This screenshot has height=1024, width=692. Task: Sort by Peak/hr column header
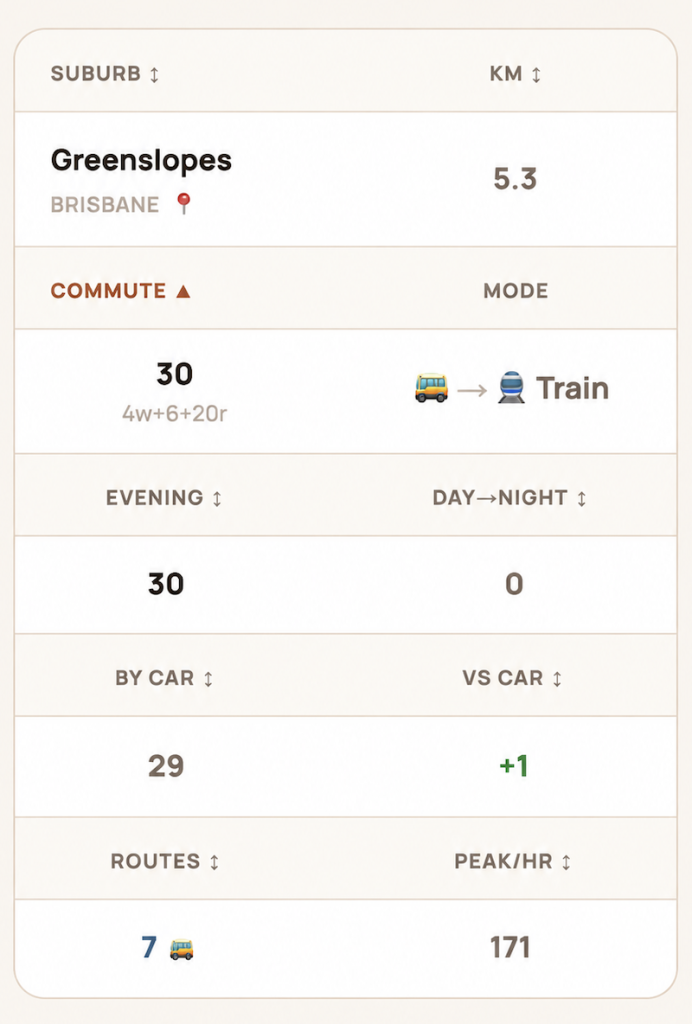(x=512, y=861)
